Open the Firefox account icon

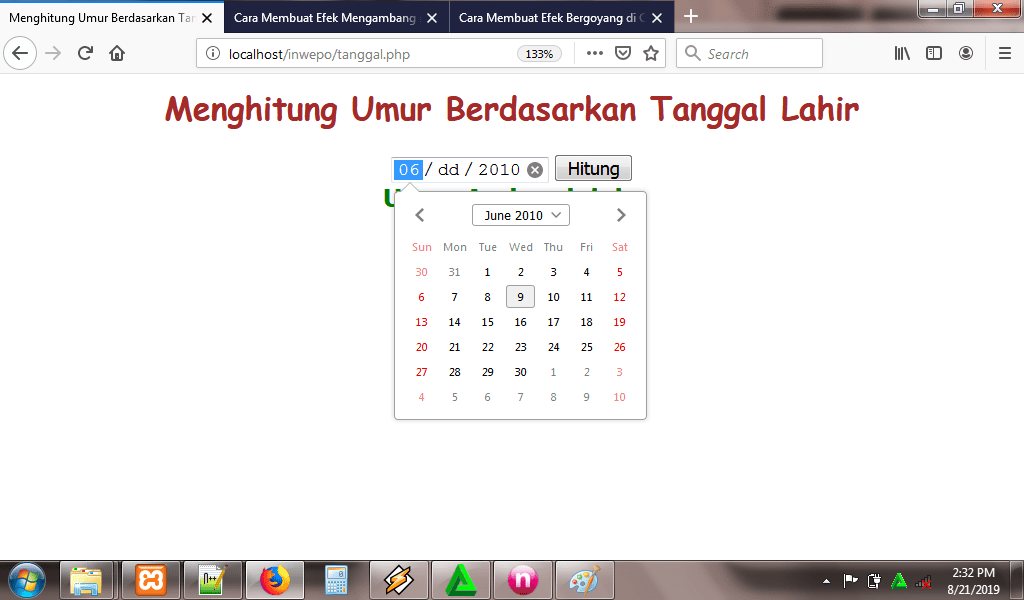click(966, 54)
